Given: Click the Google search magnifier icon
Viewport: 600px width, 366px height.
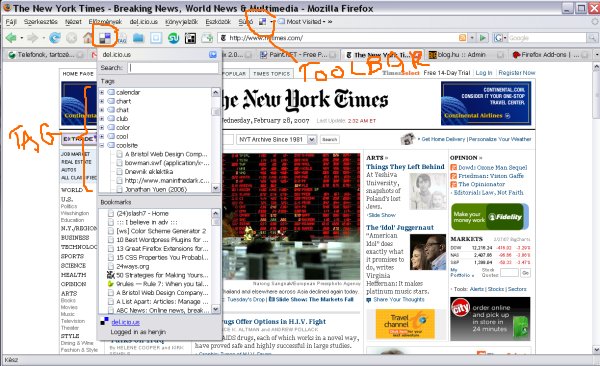Looking at the screenshot, I should [x=592, y=38].
